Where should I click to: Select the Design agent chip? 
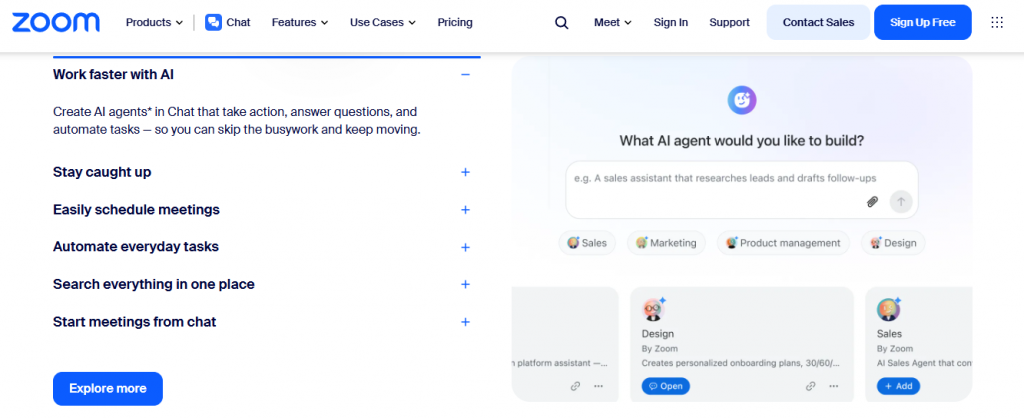coord(893,243)
